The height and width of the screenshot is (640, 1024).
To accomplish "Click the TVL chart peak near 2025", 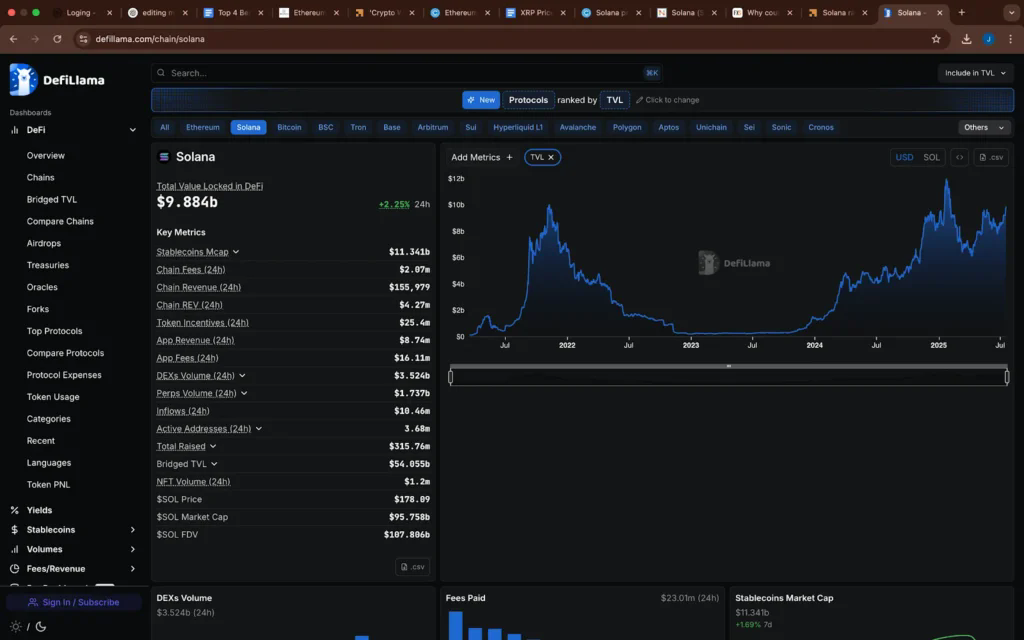I will point(946,181).
